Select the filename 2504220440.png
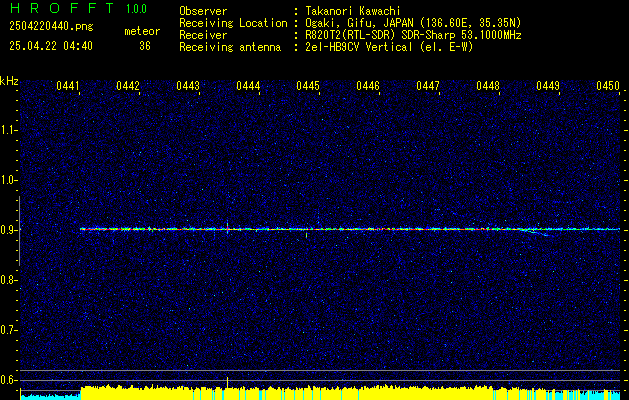Viewport: 629px width, 400px height. pos(51,26)
